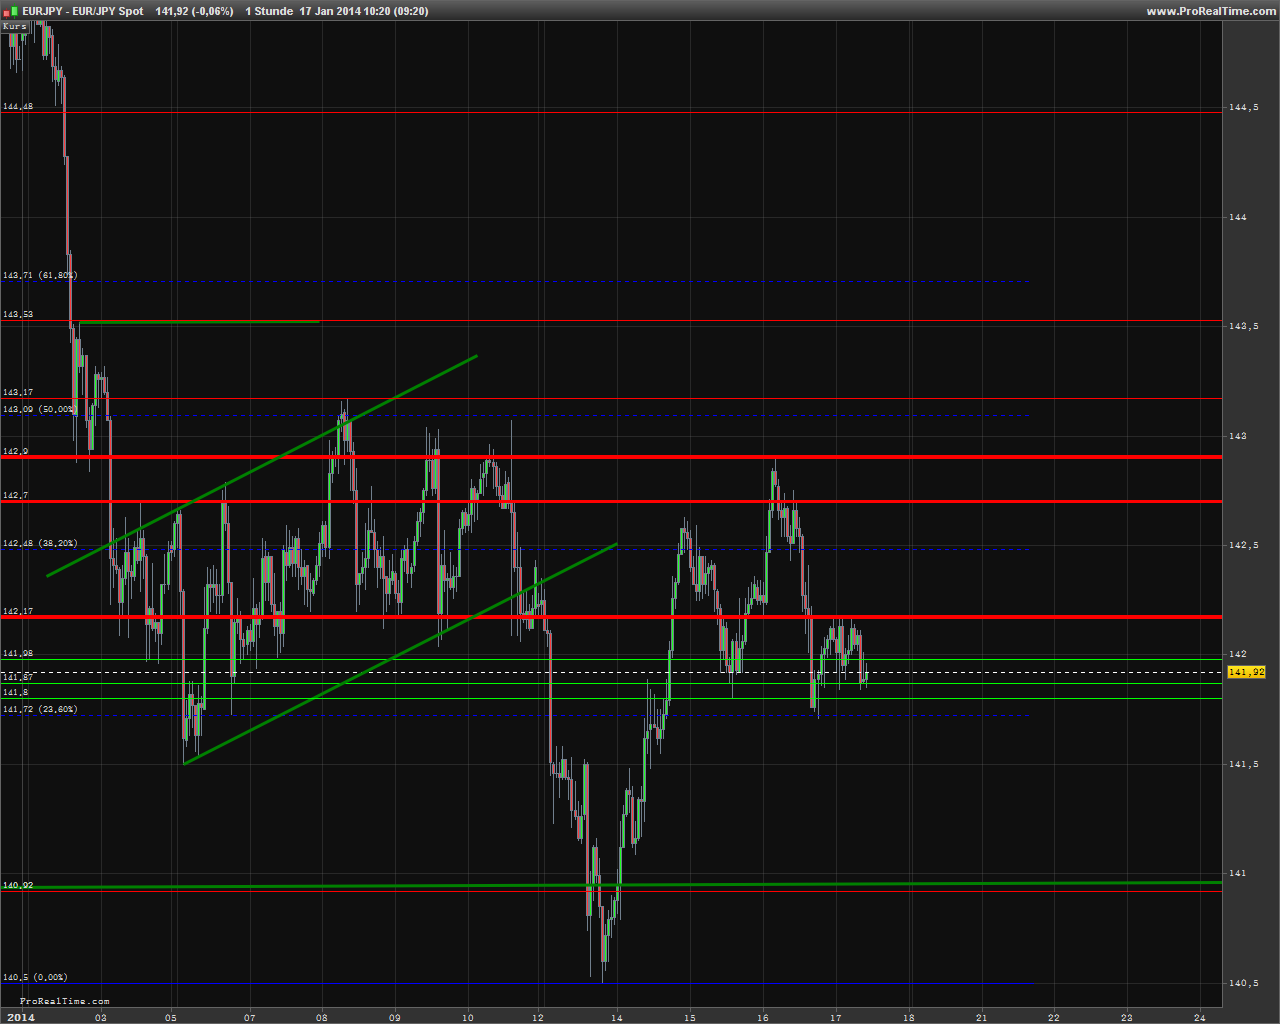Click the 2014 year label on time axis
Viewport: 1280px width, 1024px height.
(20, 1017)
